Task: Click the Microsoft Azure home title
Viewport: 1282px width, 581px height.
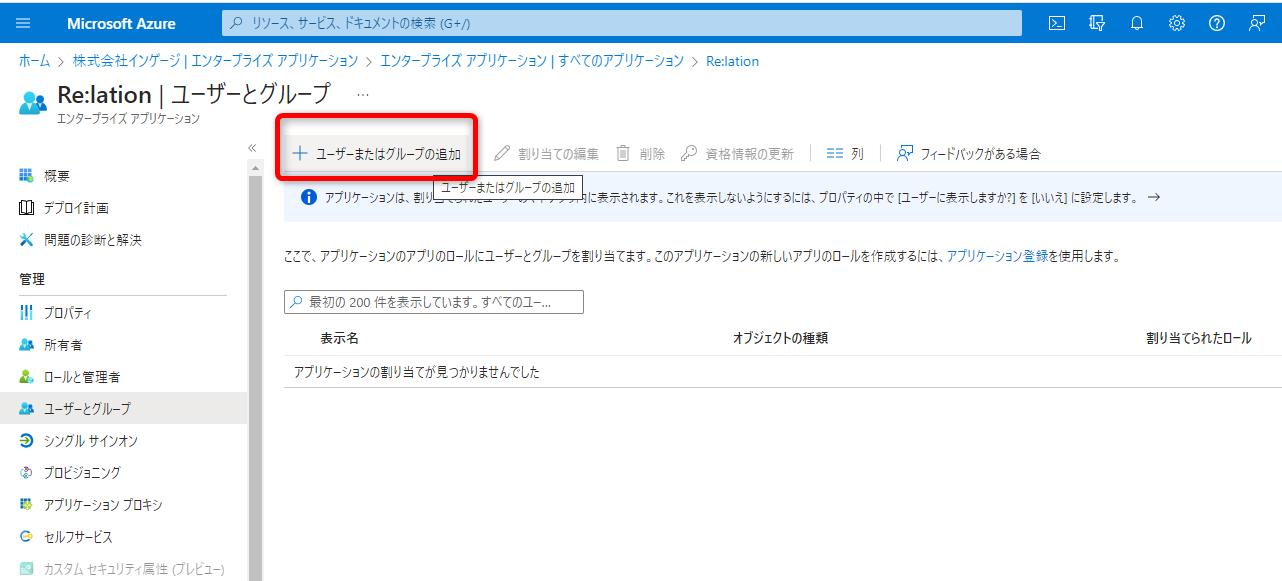Action: point(121,23)
